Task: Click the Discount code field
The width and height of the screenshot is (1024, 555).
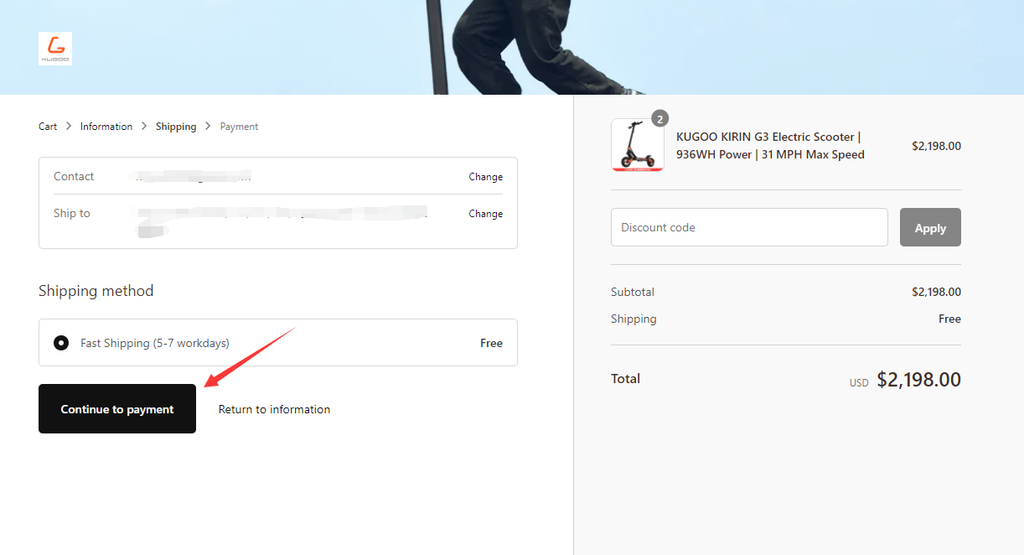Action: pyautogui.click(x=749, y=227)
